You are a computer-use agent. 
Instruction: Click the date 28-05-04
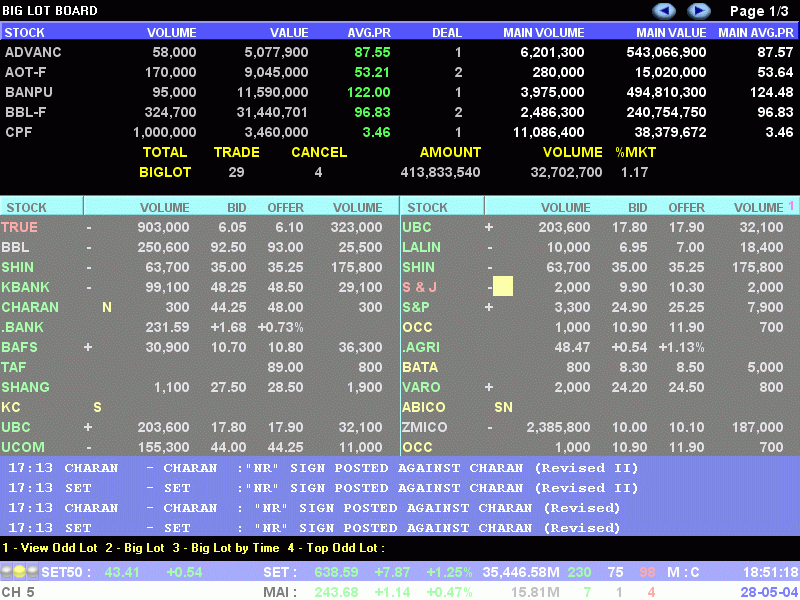pyautogui.click(x=769, y=592)
